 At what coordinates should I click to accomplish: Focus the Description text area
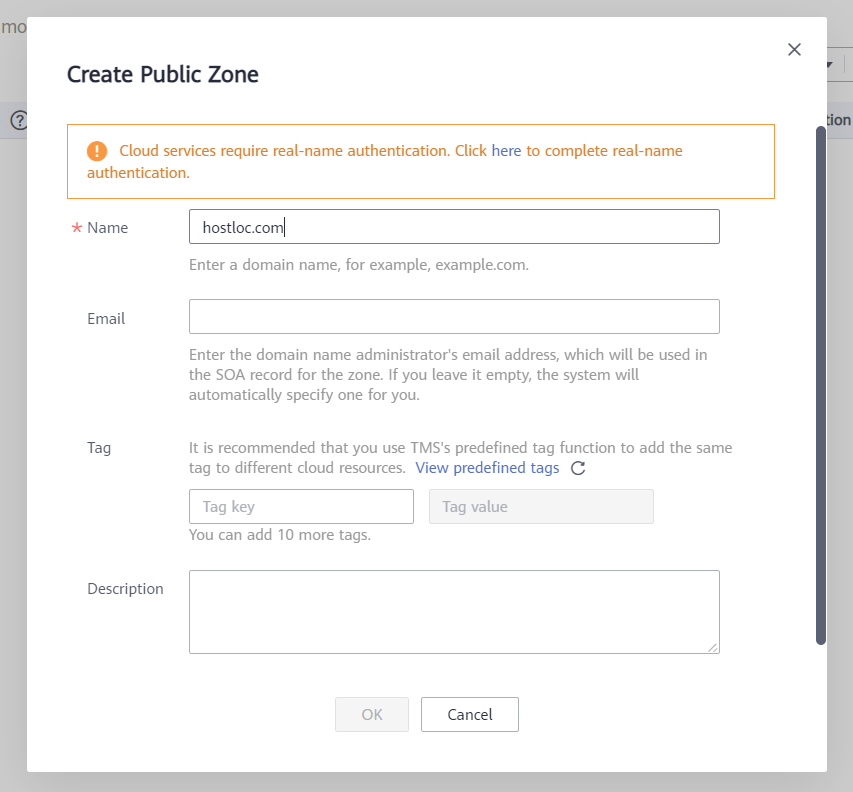454,612
